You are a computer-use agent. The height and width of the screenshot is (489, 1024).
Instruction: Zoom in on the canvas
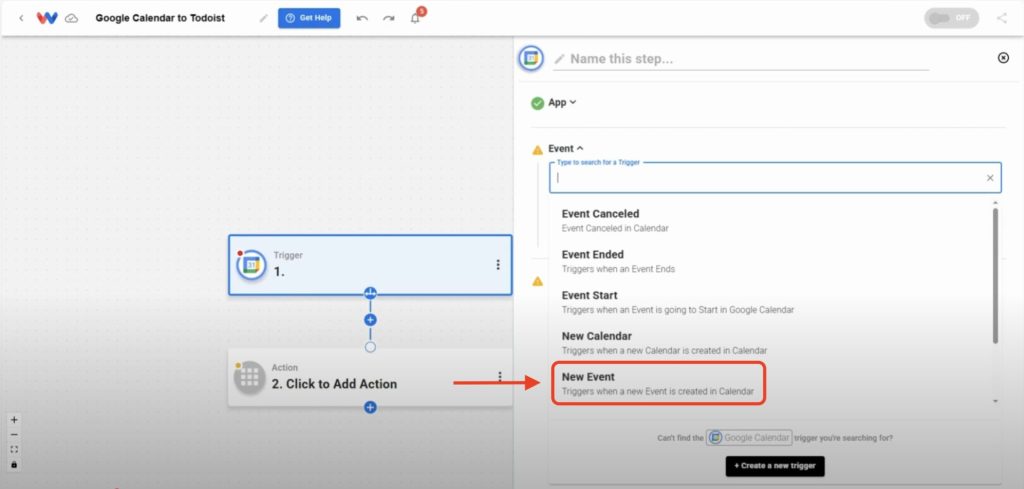coord(14,420)
